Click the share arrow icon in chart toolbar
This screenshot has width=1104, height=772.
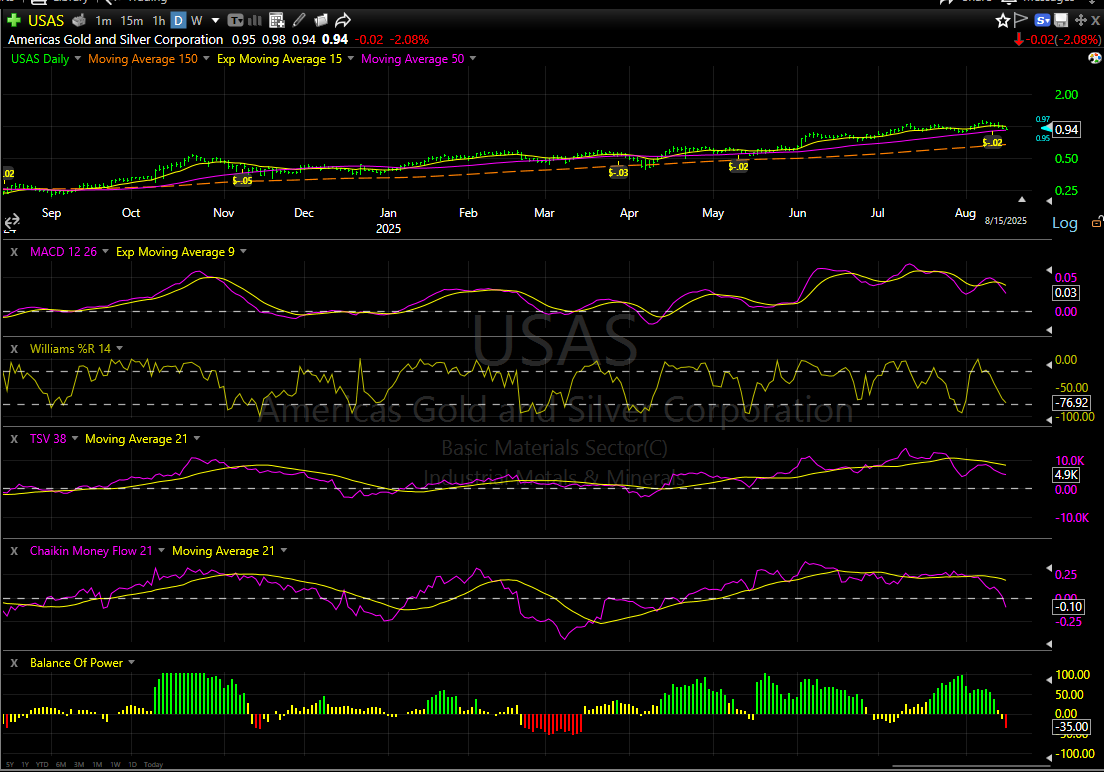point(343,20)
